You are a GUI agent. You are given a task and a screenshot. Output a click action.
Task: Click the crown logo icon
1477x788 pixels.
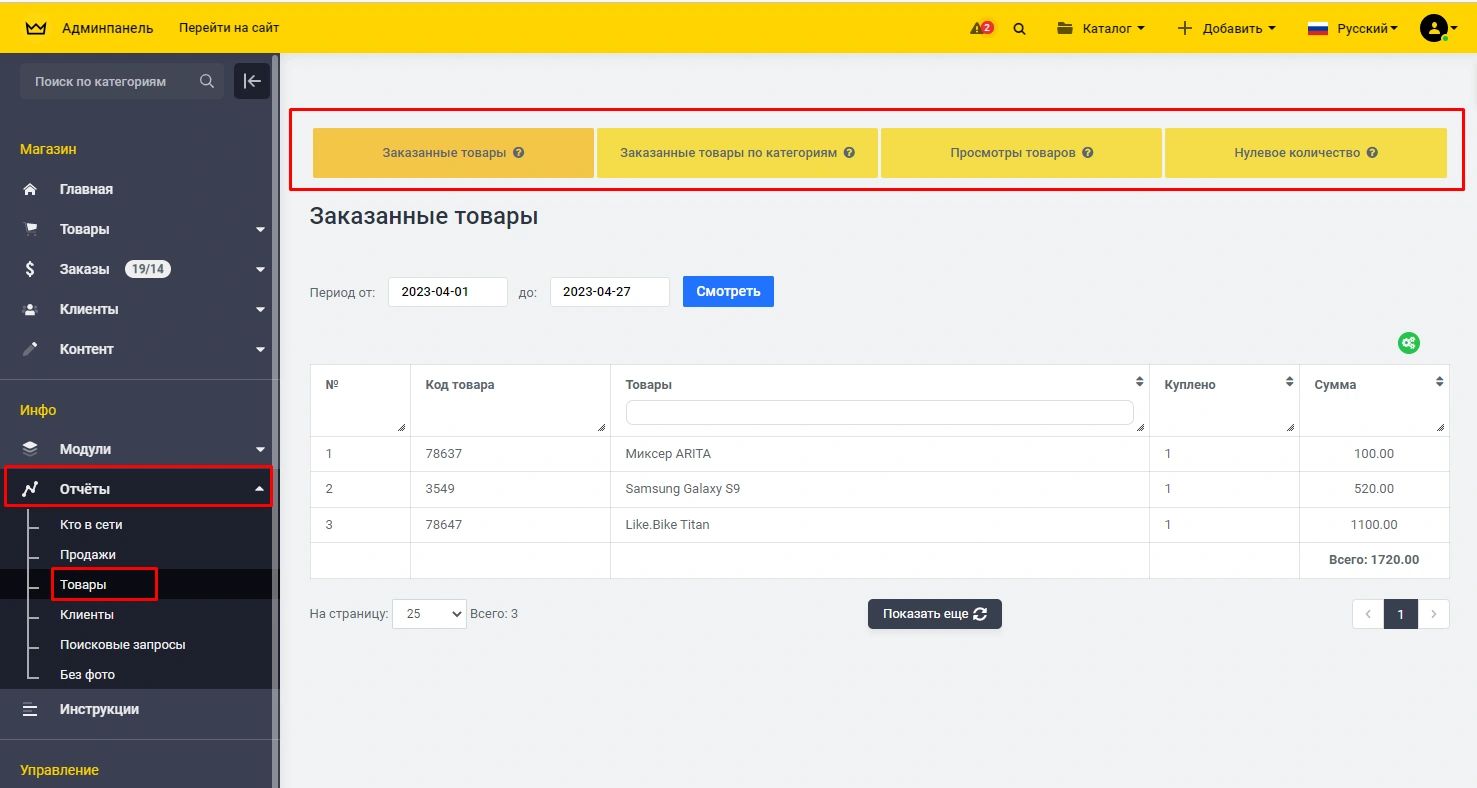[x=36, y=28]
